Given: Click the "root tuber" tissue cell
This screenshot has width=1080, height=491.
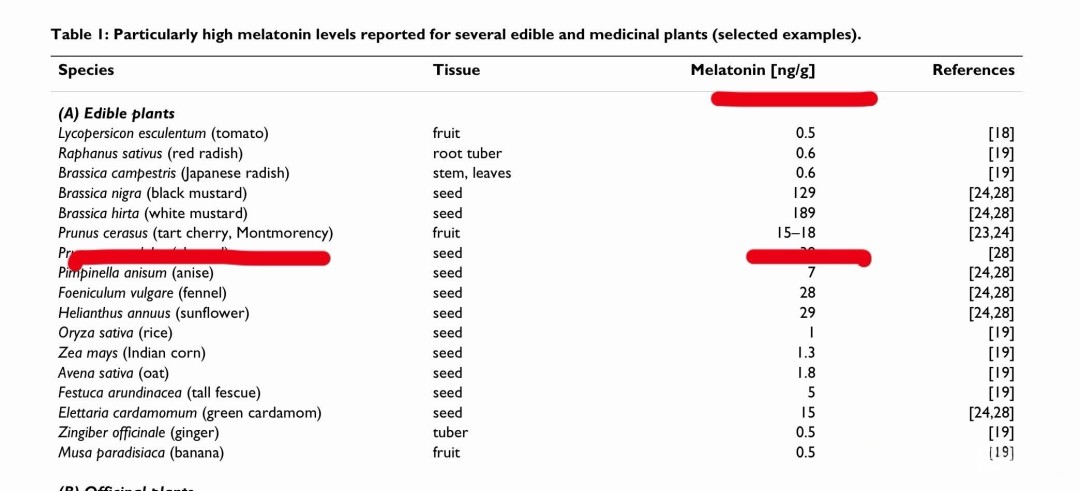Looking at the screenshot, I should pos(467,153).
